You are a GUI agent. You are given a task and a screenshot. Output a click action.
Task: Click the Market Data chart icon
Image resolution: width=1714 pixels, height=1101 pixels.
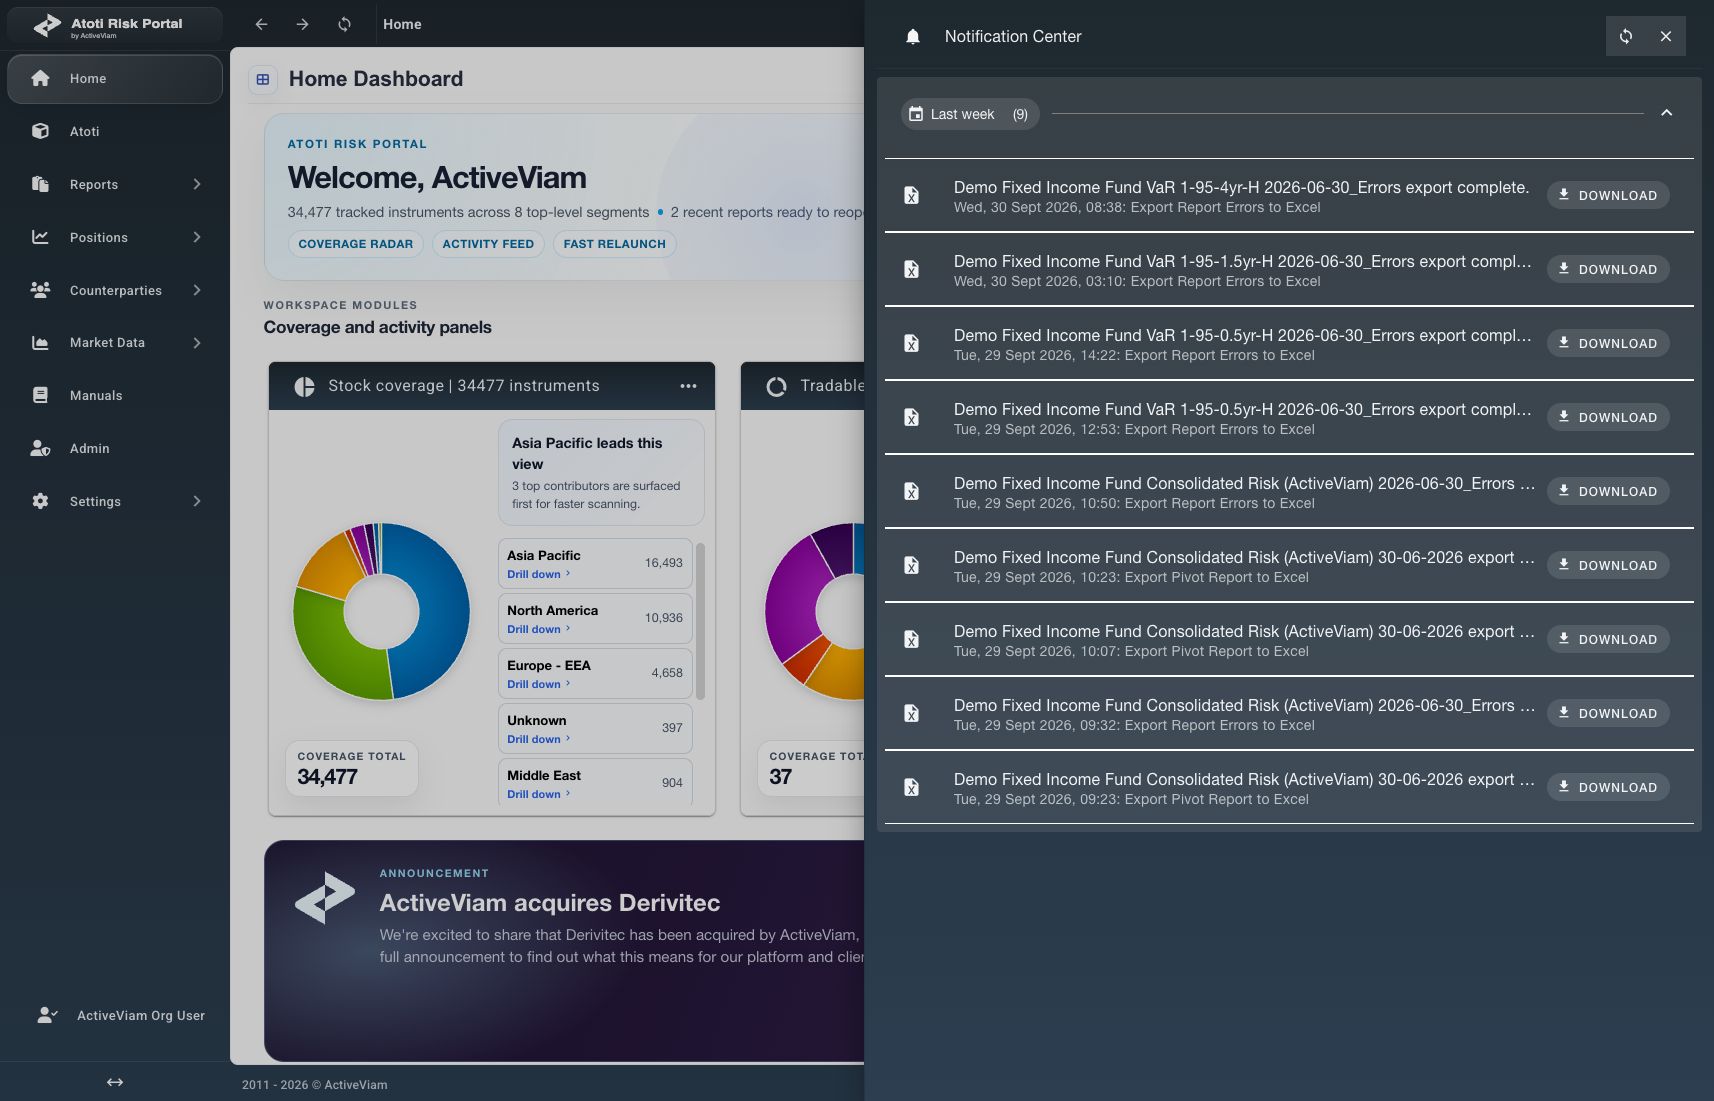click(40, 342)
